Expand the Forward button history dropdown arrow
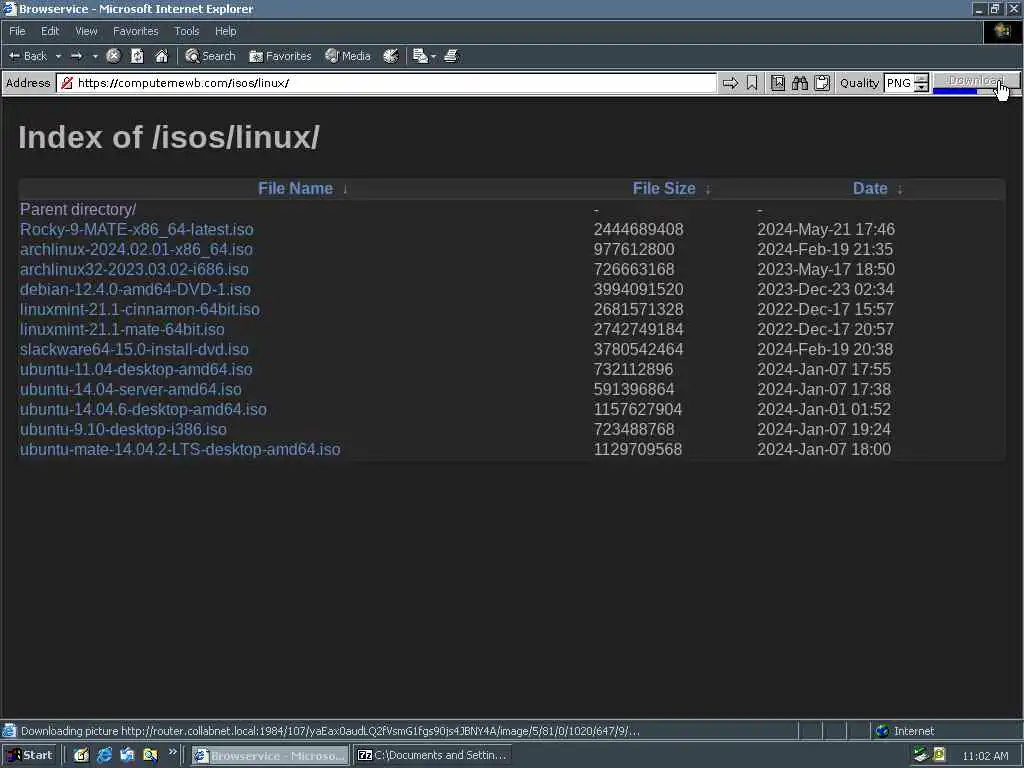Viewport: 1024px width, 768px height. point(95,56)
